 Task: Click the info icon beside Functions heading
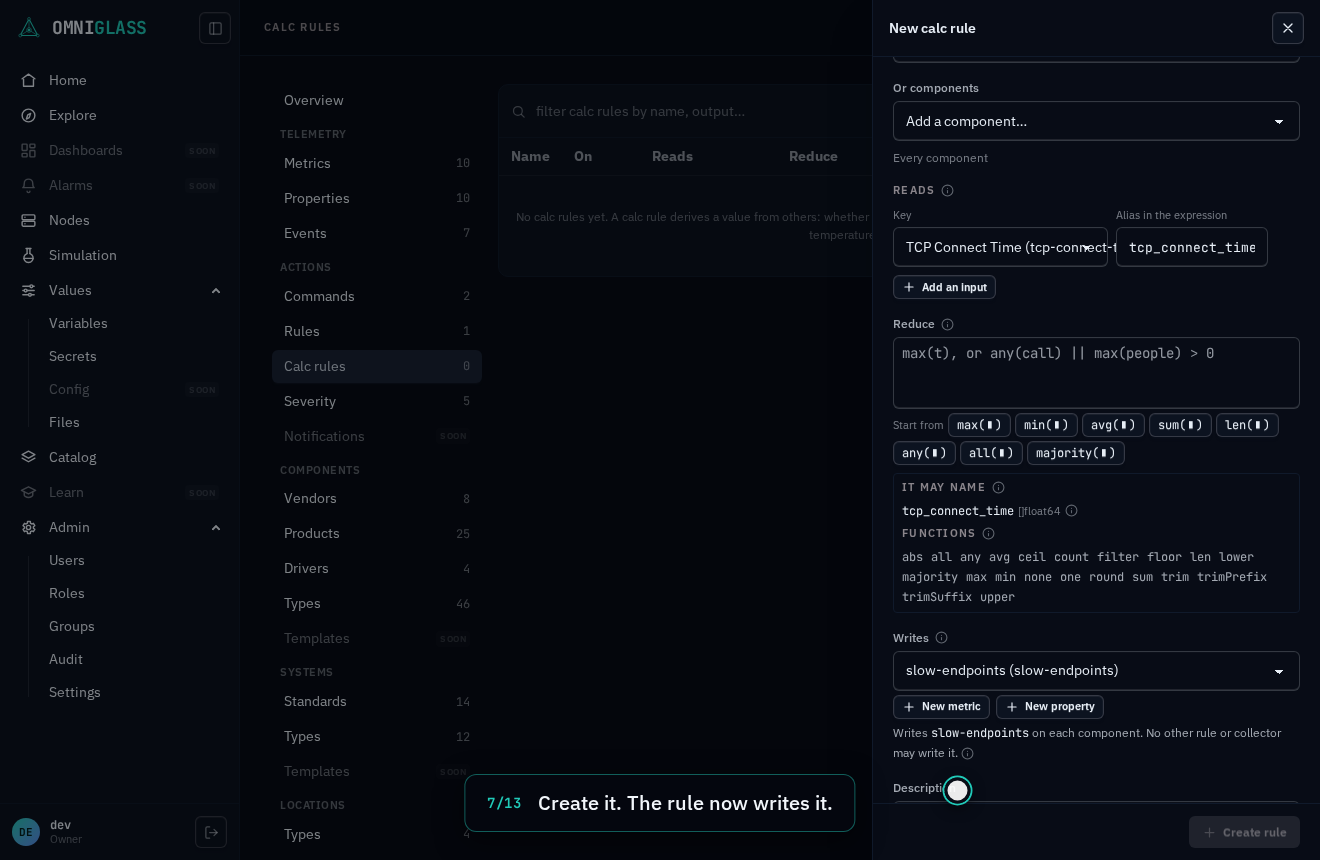click(x=988, y=534)
